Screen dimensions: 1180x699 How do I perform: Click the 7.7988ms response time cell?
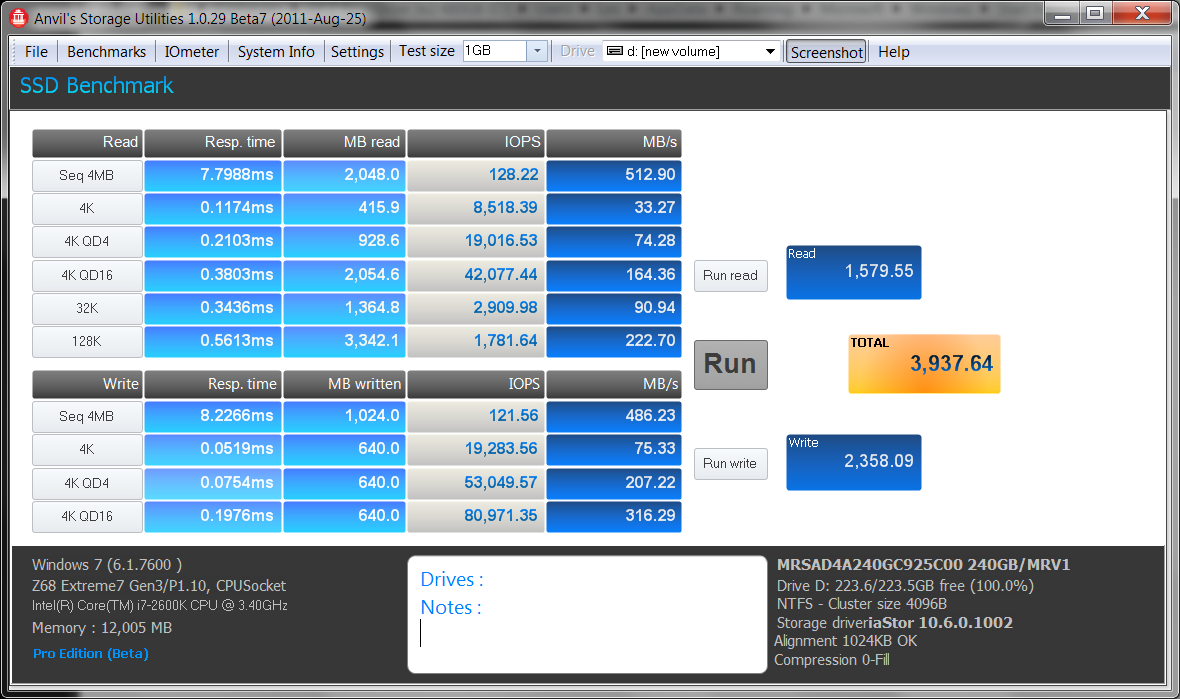[213, 175]
